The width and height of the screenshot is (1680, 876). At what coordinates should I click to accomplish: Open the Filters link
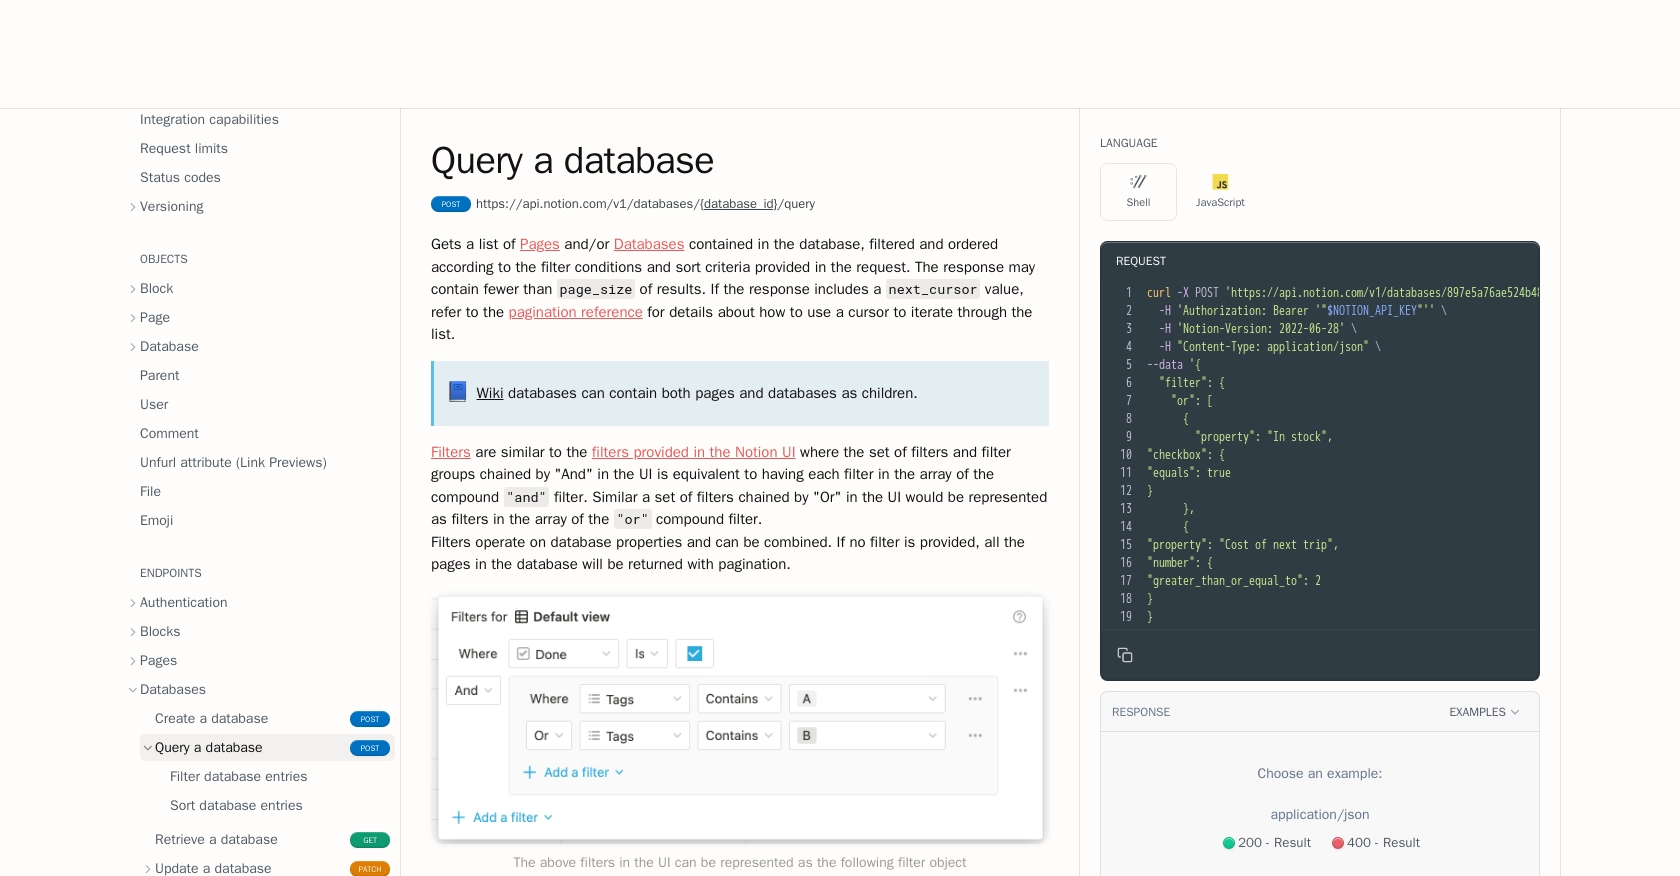click(451, 452)
